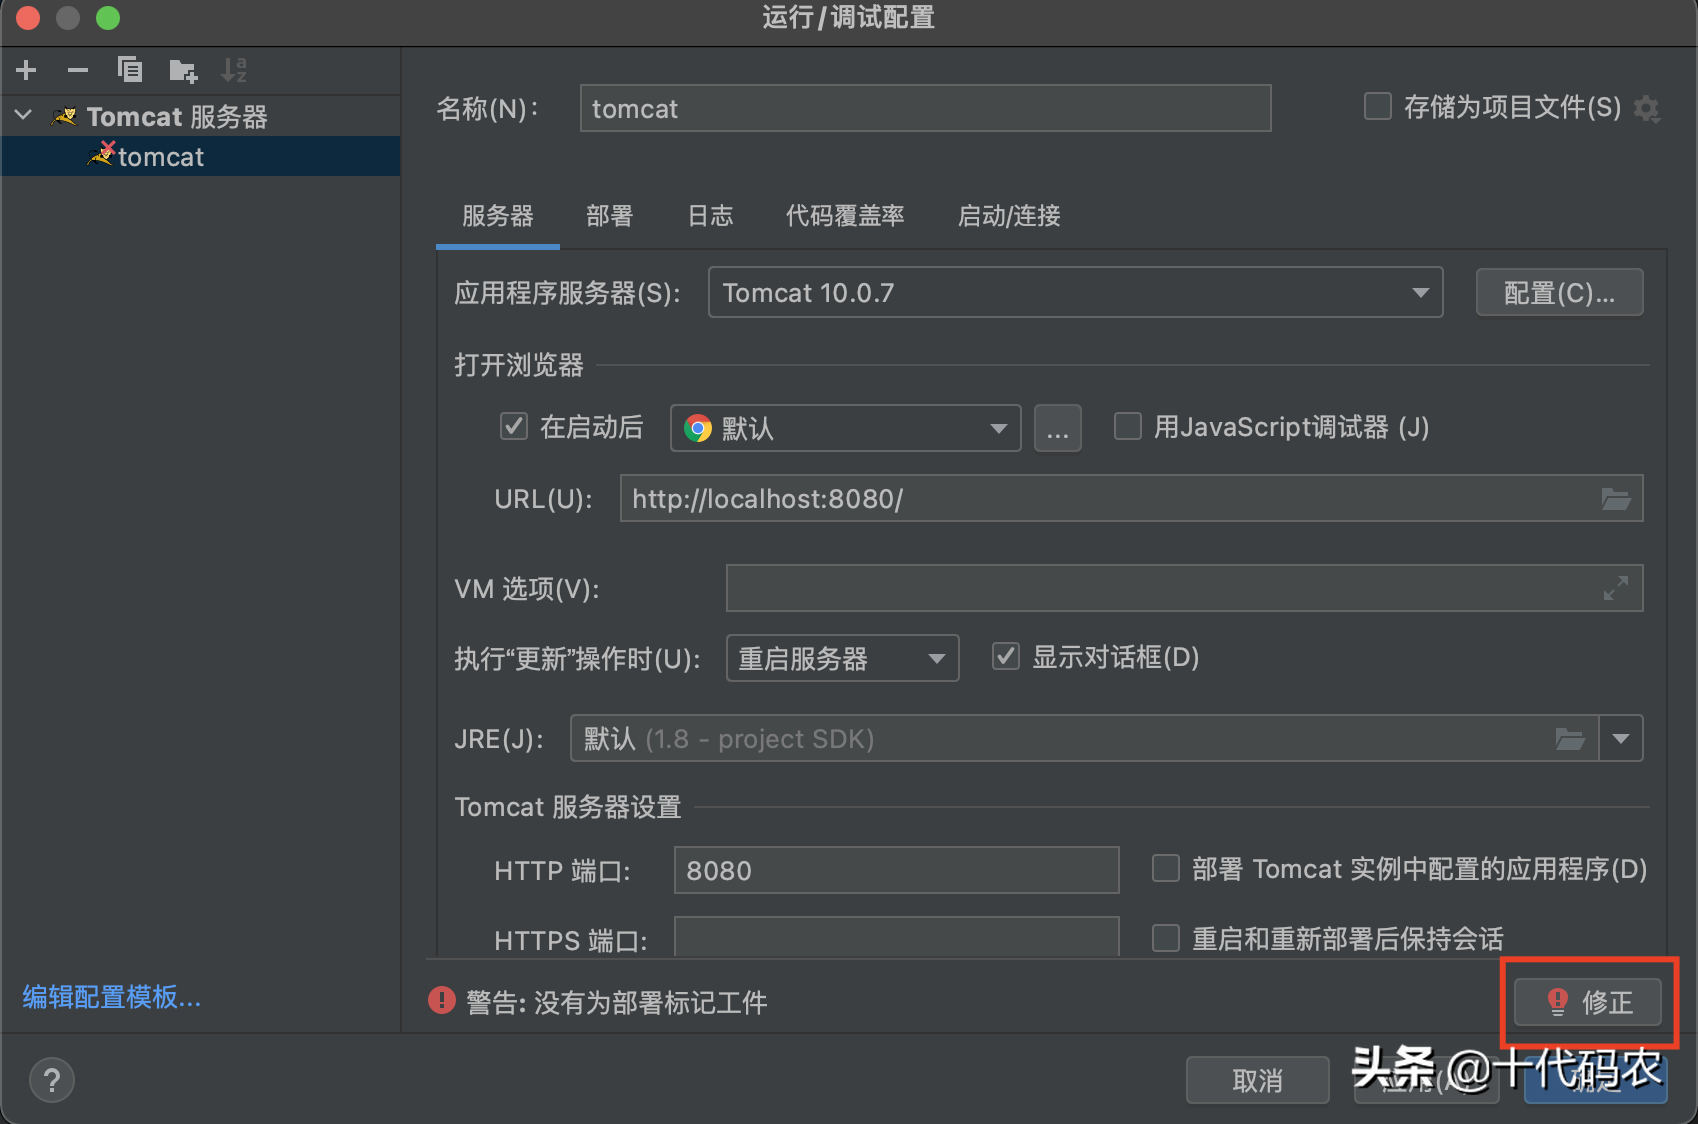Click the 配置(C)... button
The width and height of the screenshot is (1698, 1124).
click(1559, 292)
